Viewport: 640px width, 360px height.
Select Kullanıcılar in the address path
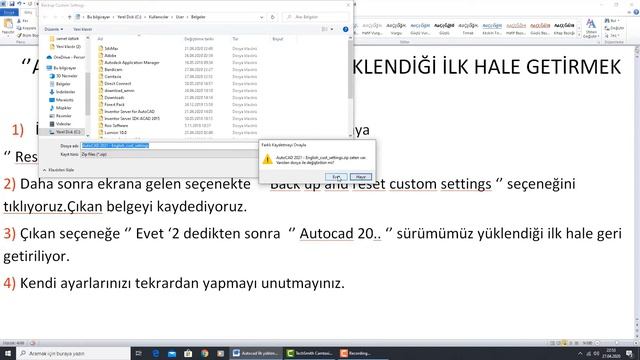(x=158, y=17)
